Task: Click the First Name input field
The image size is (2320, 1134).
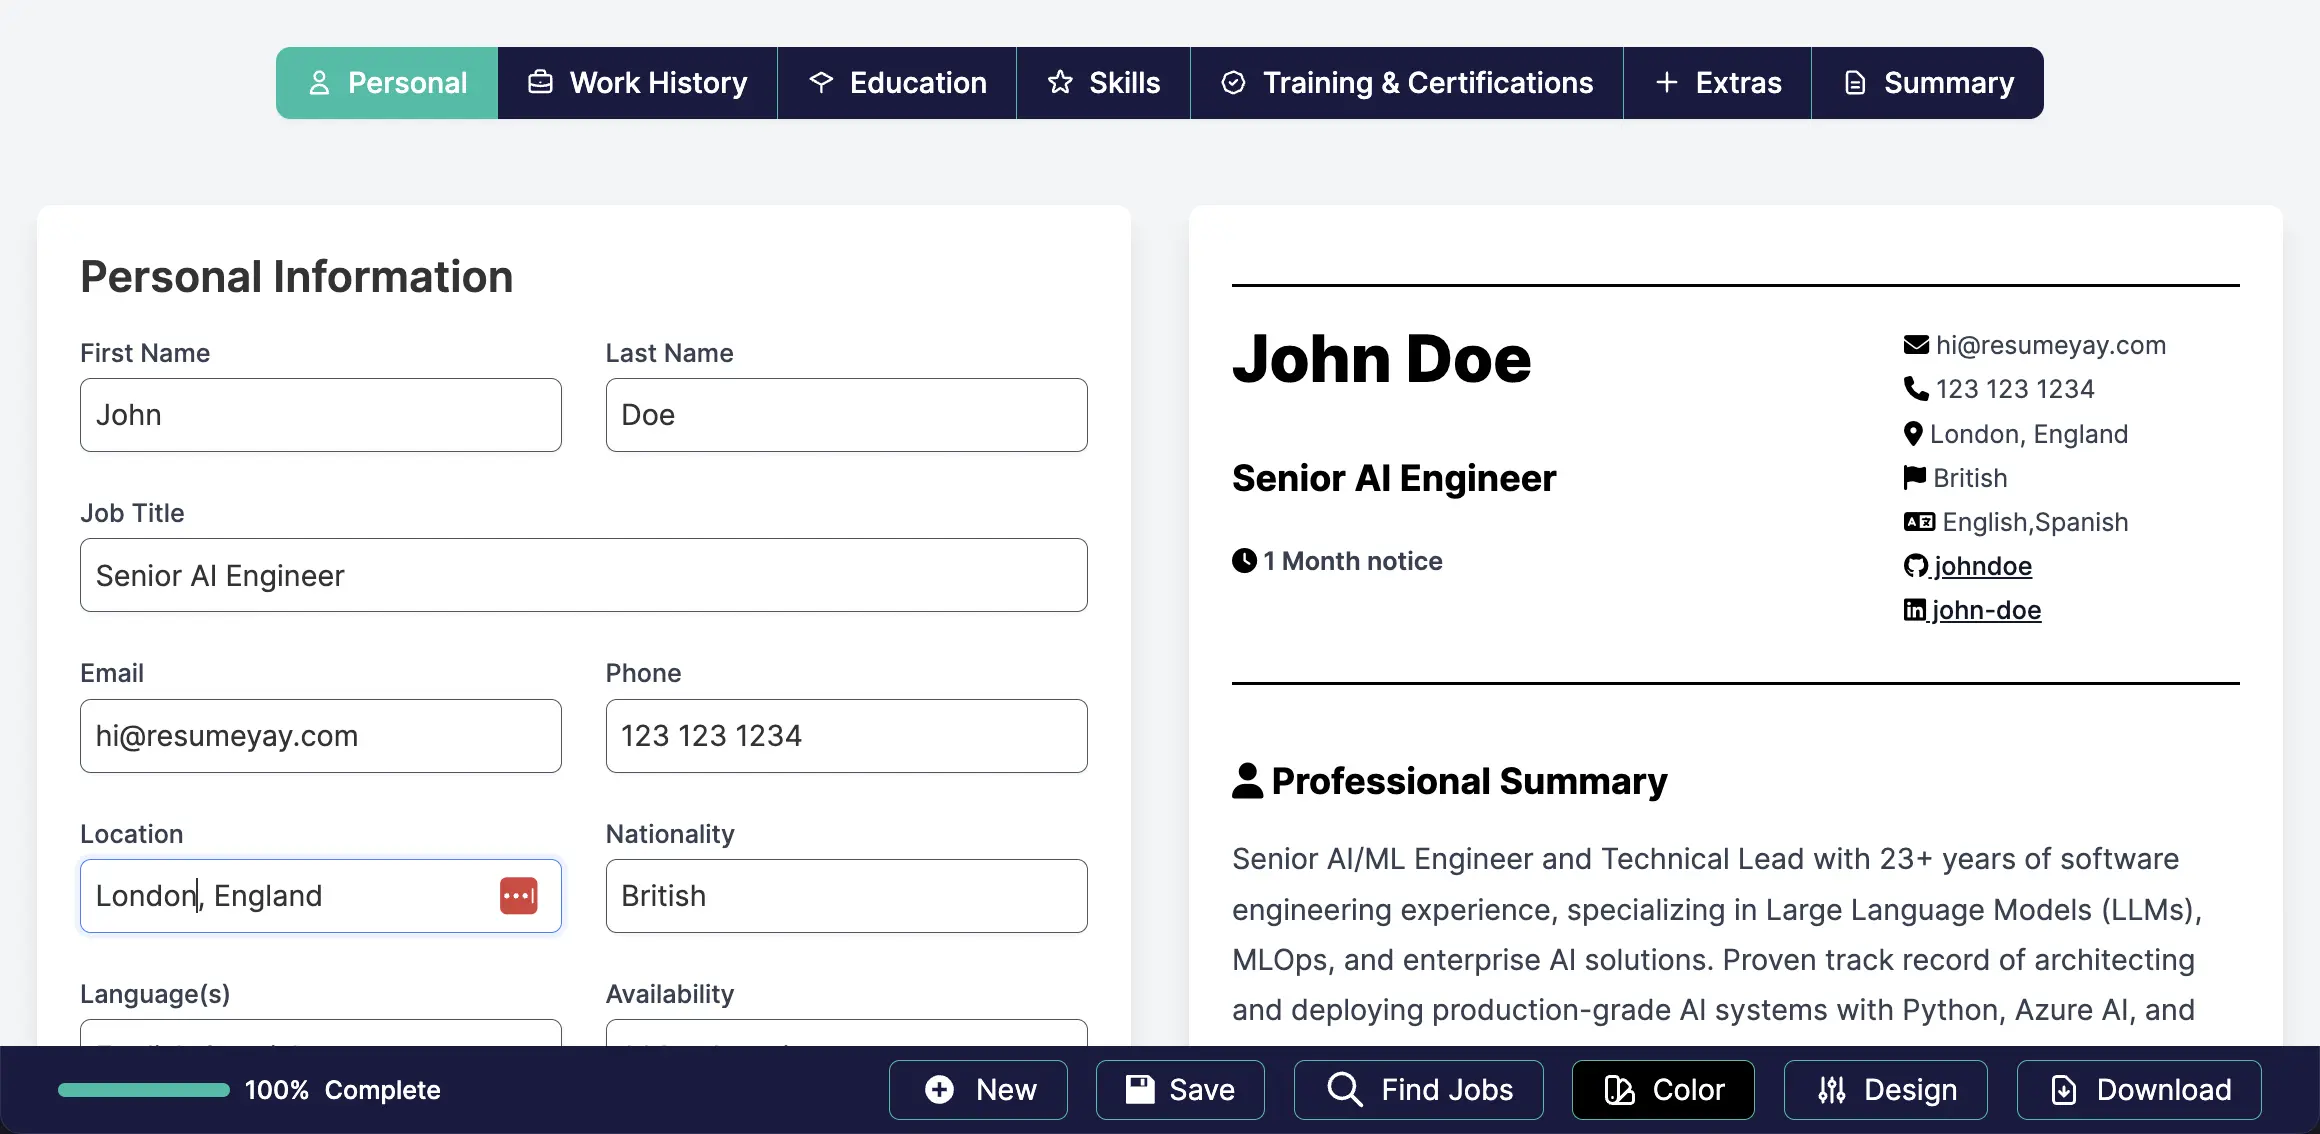Action: pos(320,415)
